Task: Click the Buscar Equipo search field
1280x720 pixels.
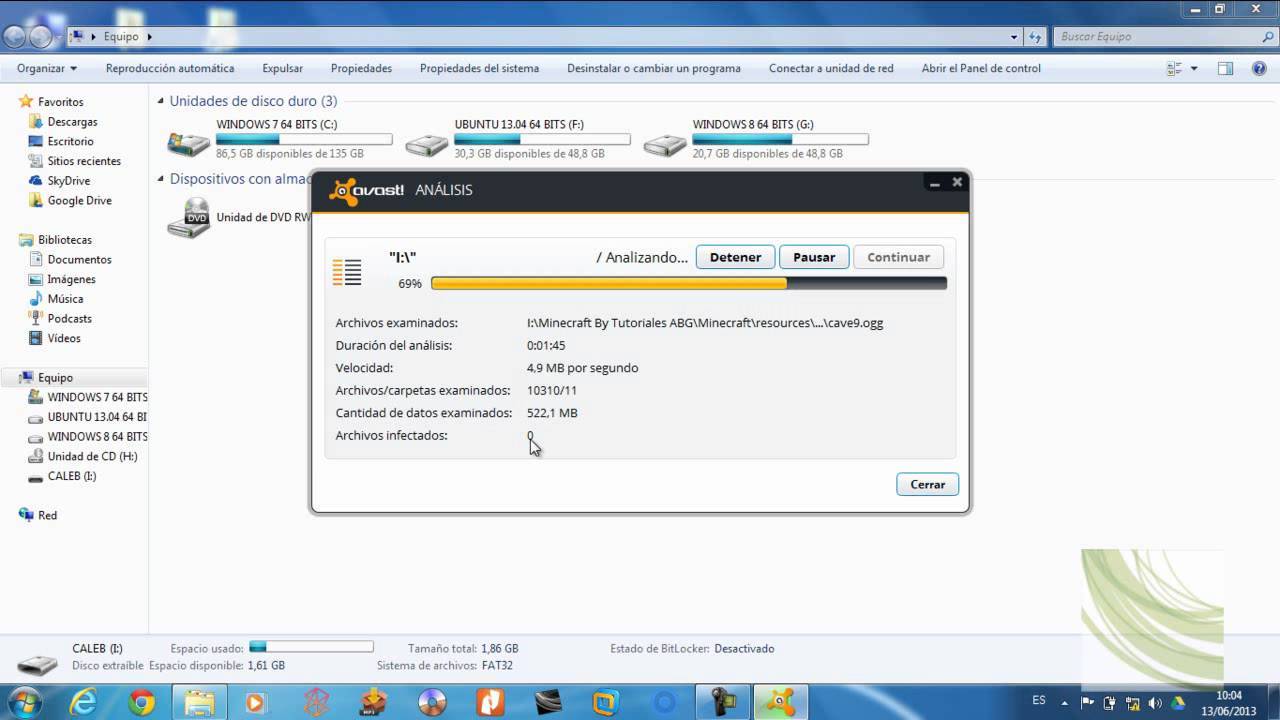Action: 1165,36
